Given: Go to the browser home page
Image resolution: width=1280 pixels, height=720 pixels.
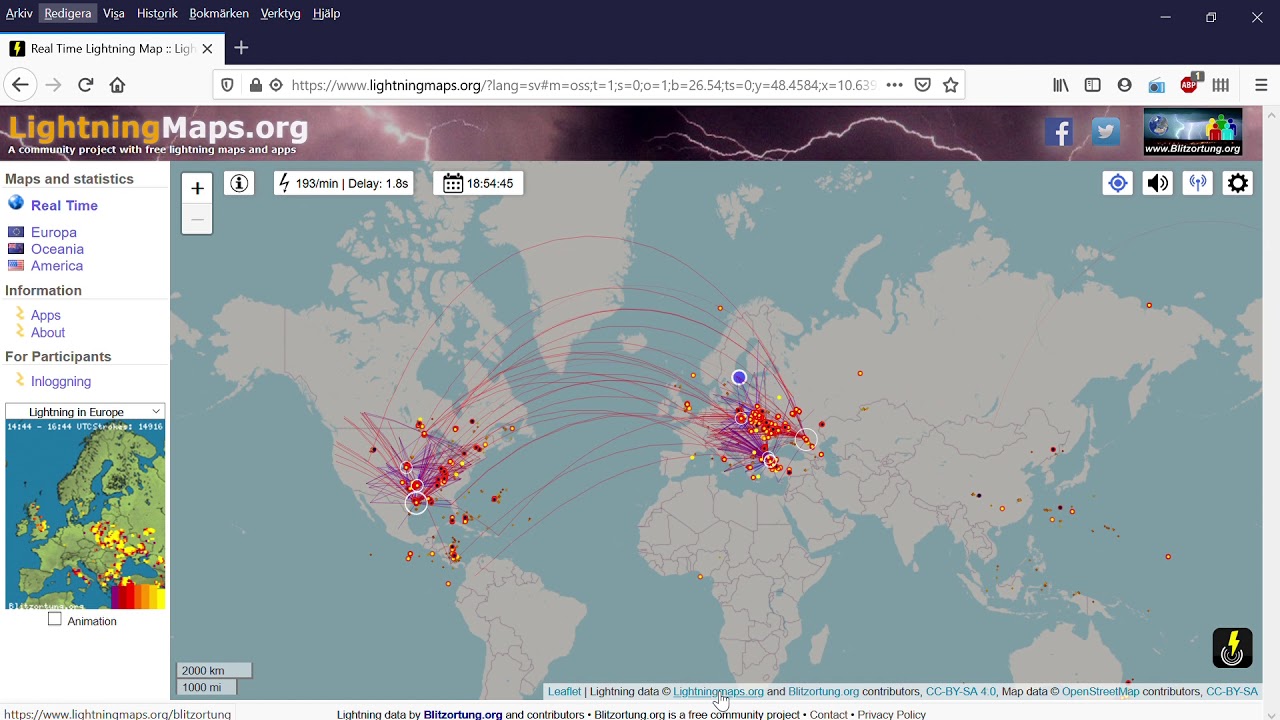Looking at the screenshot, I should [118, 85].
